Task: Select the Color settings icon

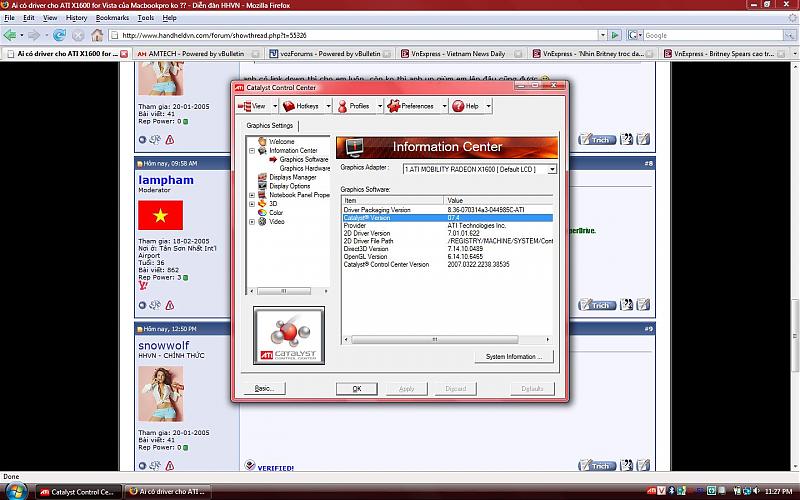Action: [x=262, y=212]
